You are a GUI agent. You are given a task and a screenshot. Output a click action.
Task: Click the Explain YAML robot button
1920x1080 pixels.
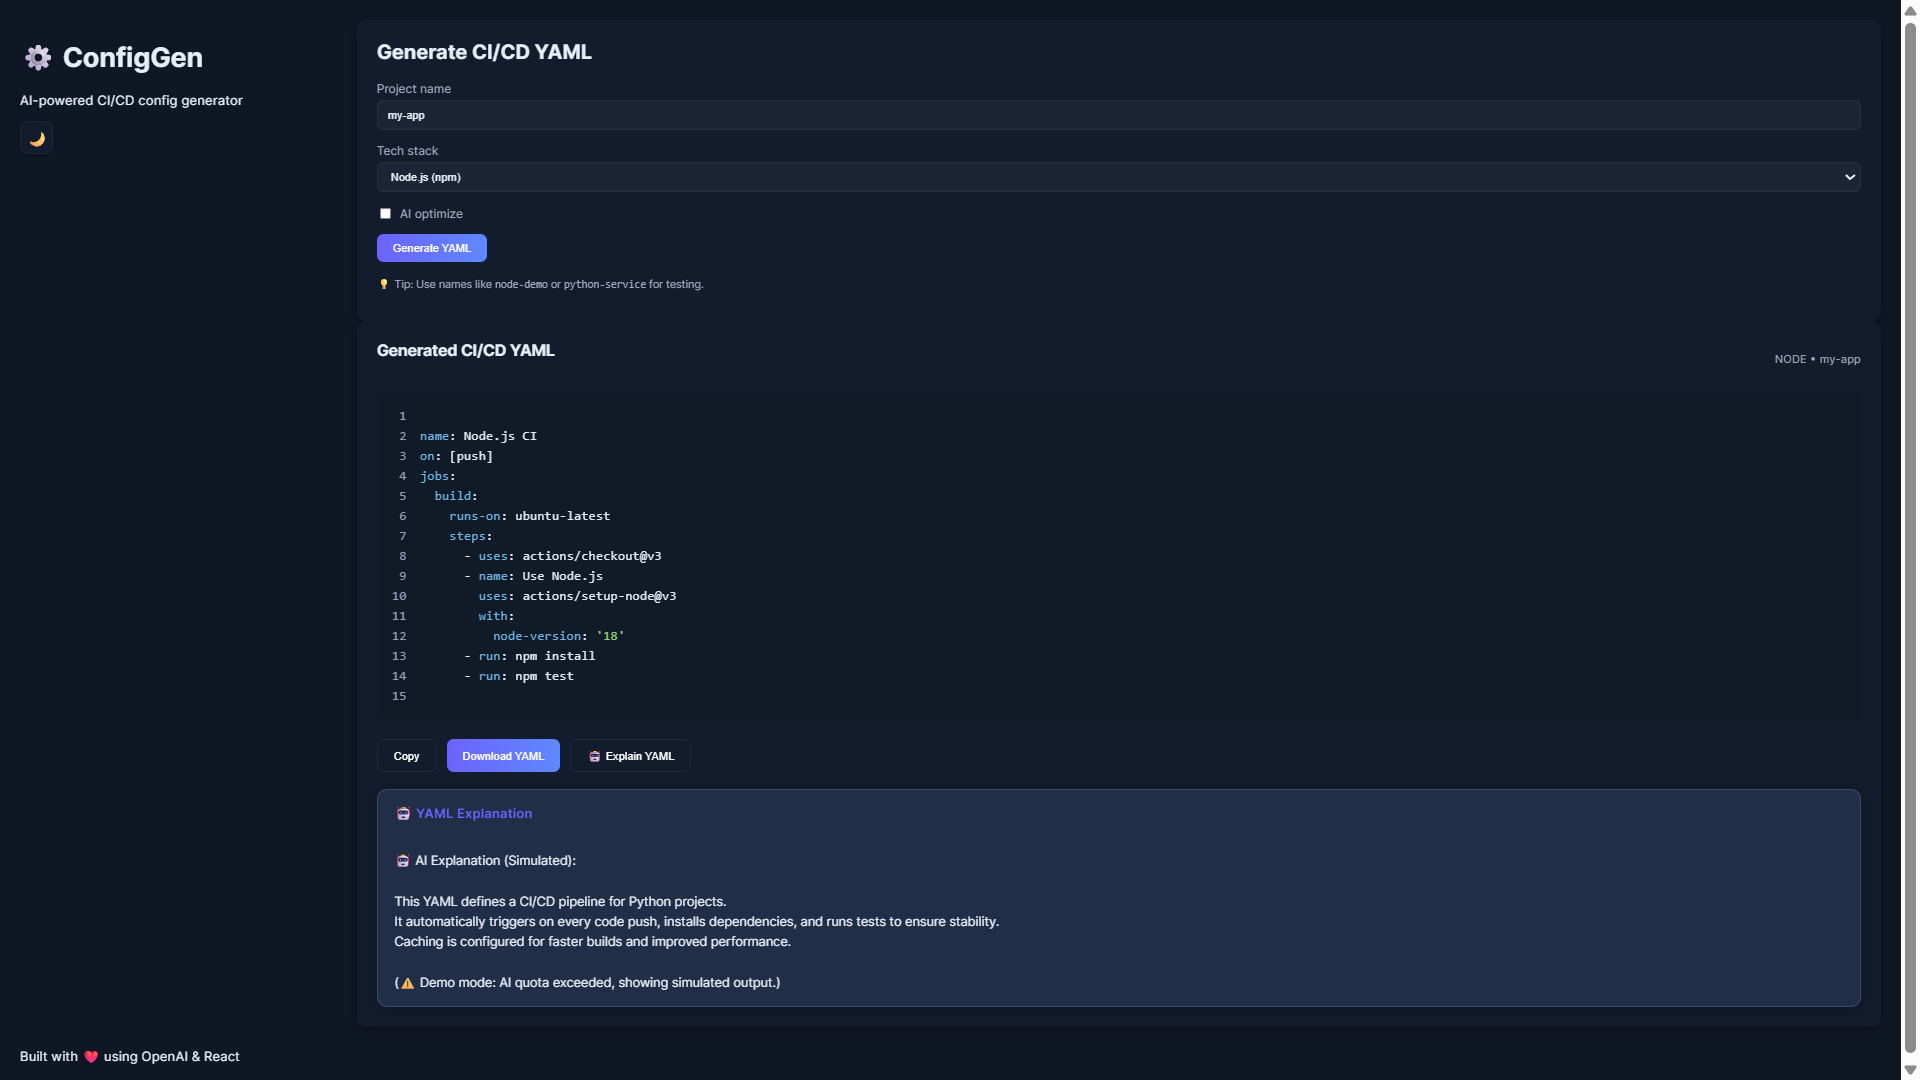coord(630,756)
